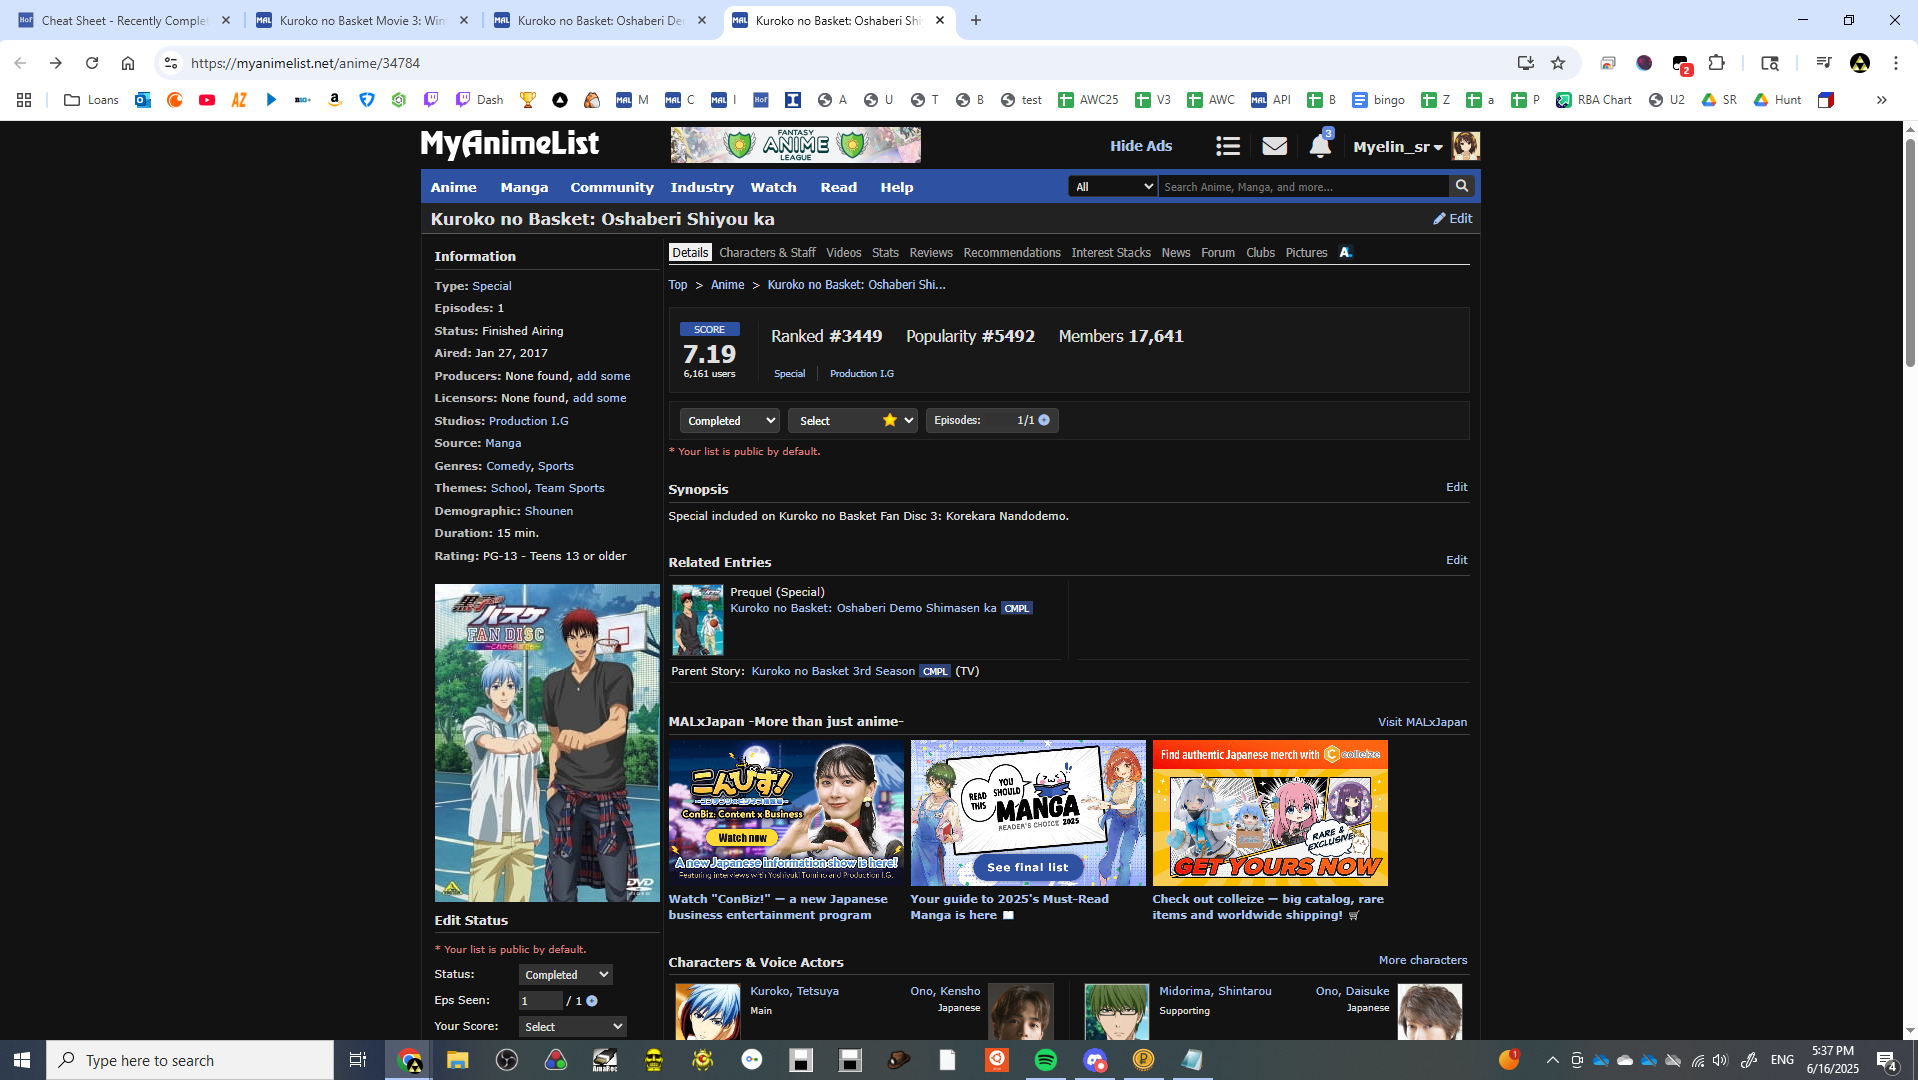The image size is (1918, 1080).
Task: Go to browser home page
Action: tap(128, 63)
